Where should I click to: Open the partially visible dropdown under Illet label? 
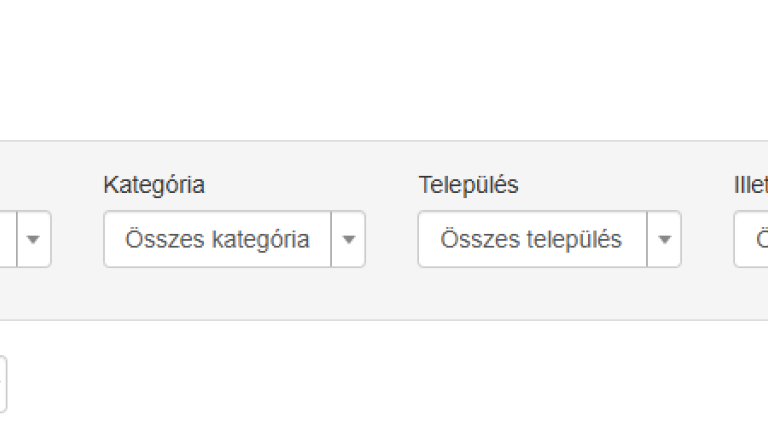point(751,239)
